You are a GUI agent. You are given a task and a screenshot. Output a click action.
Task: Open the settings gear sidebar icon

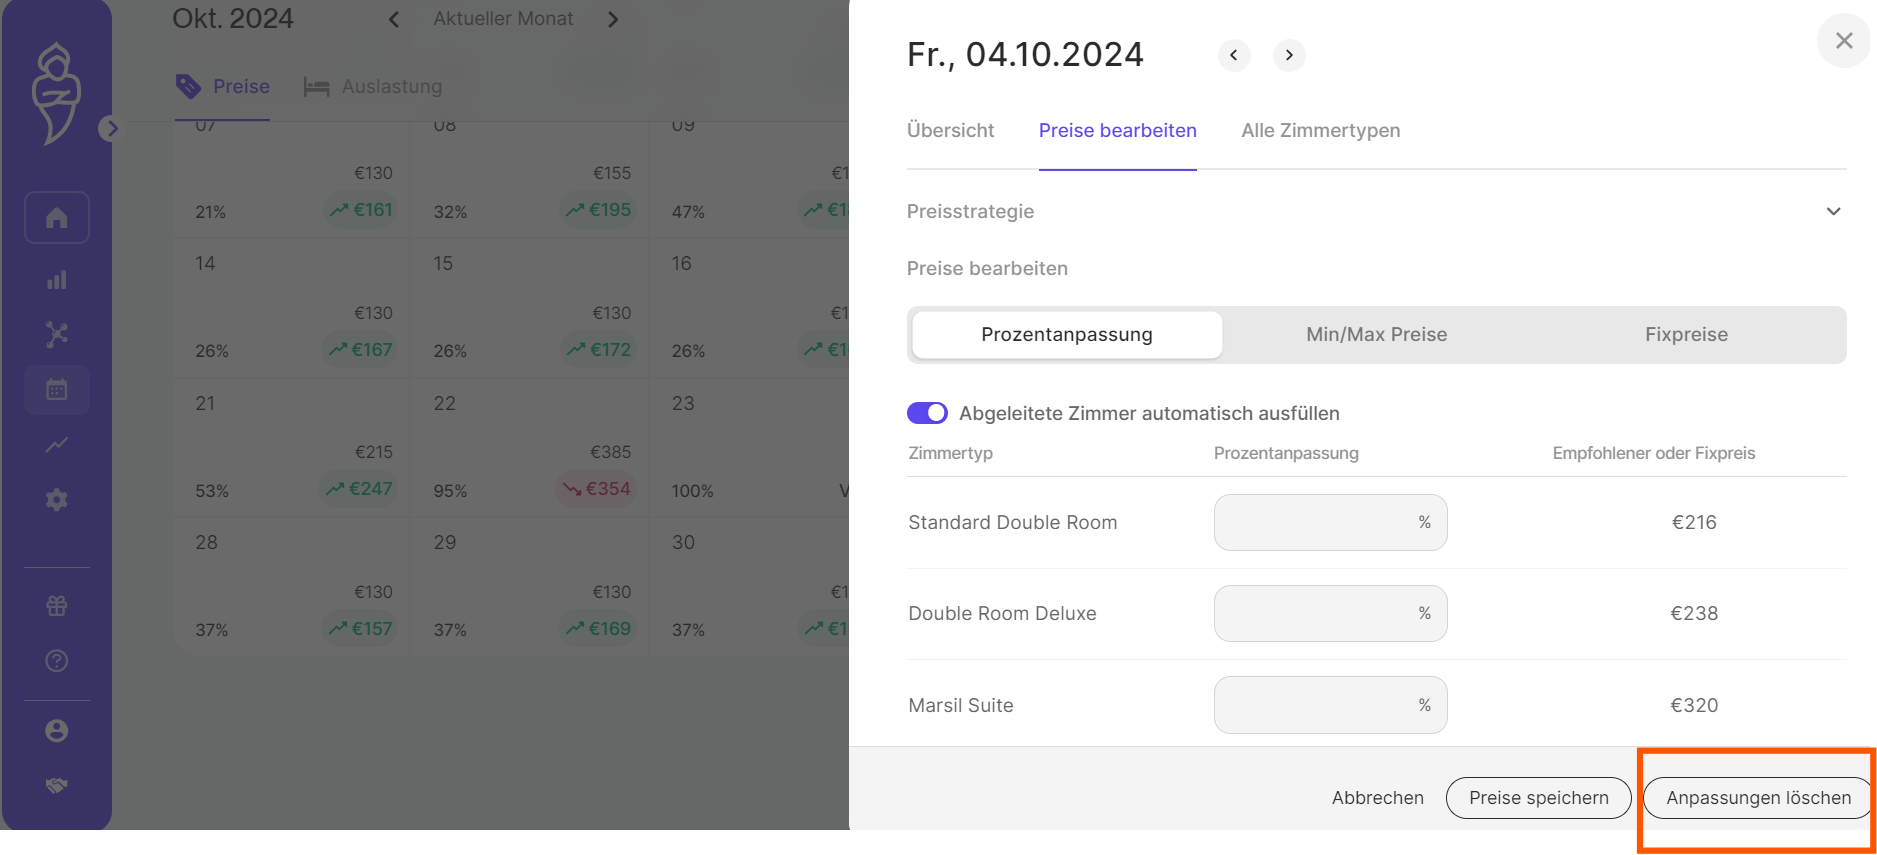pos(57,499)
